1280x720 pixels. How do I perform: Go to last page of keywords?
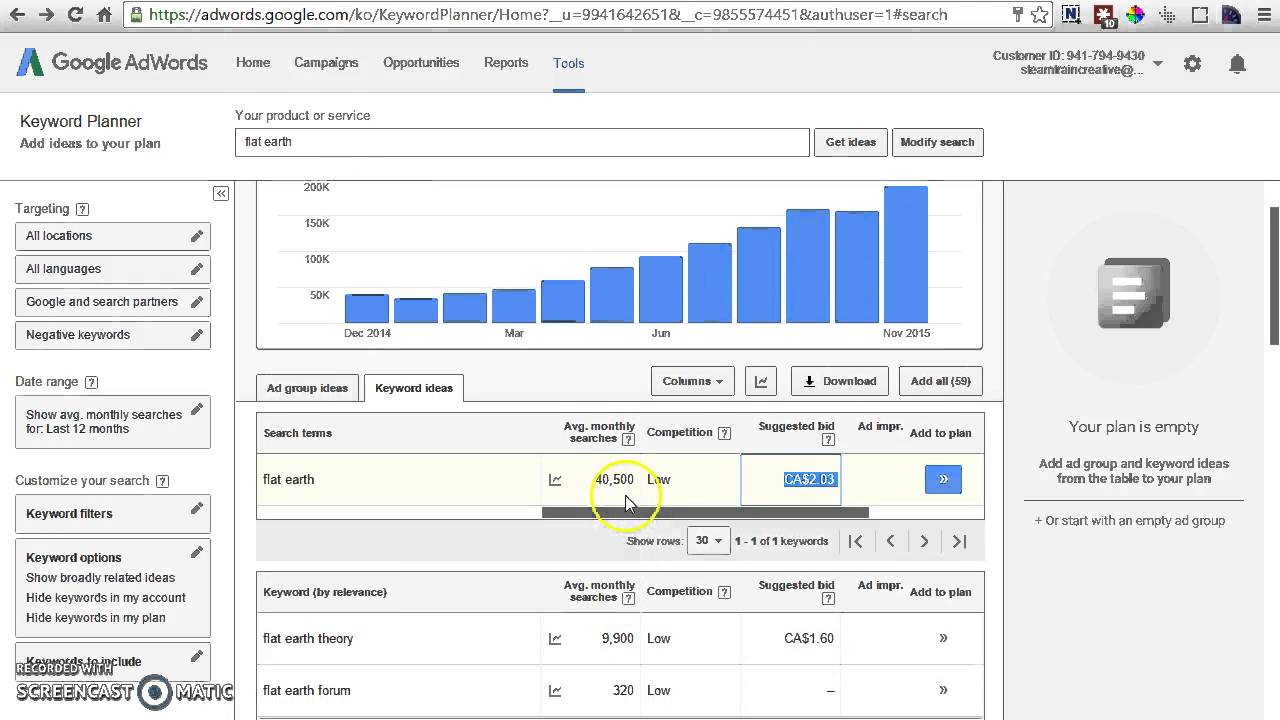tap(959, 541)
